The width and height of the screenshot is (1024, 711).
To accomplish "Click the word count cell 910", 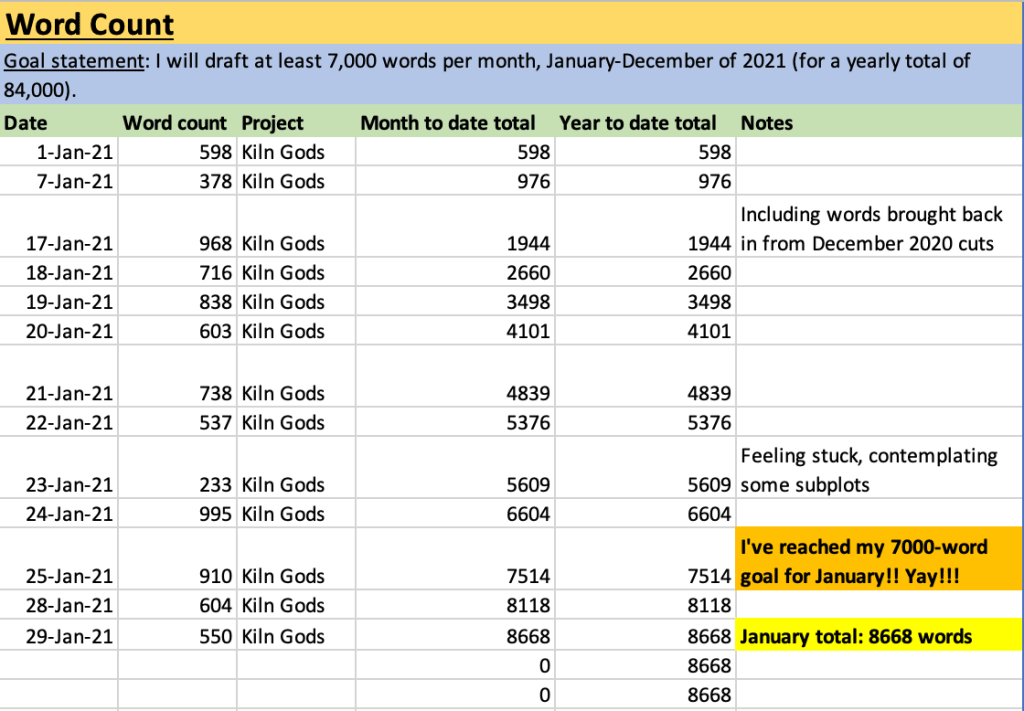I will [177, 560].
